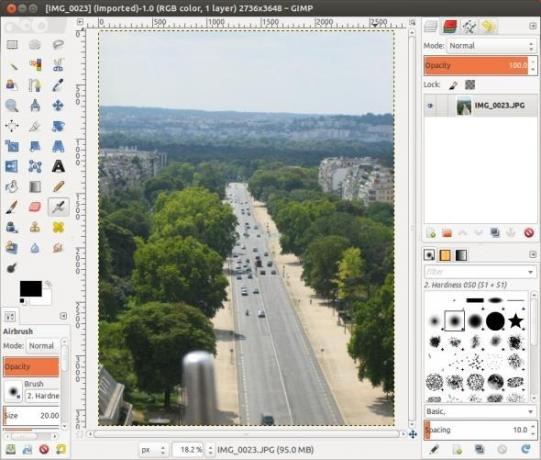Image resolution: width=541 pixels, height=460 pixels.
Task: Select the Eraser tool
Action: (x=35, y=207)
